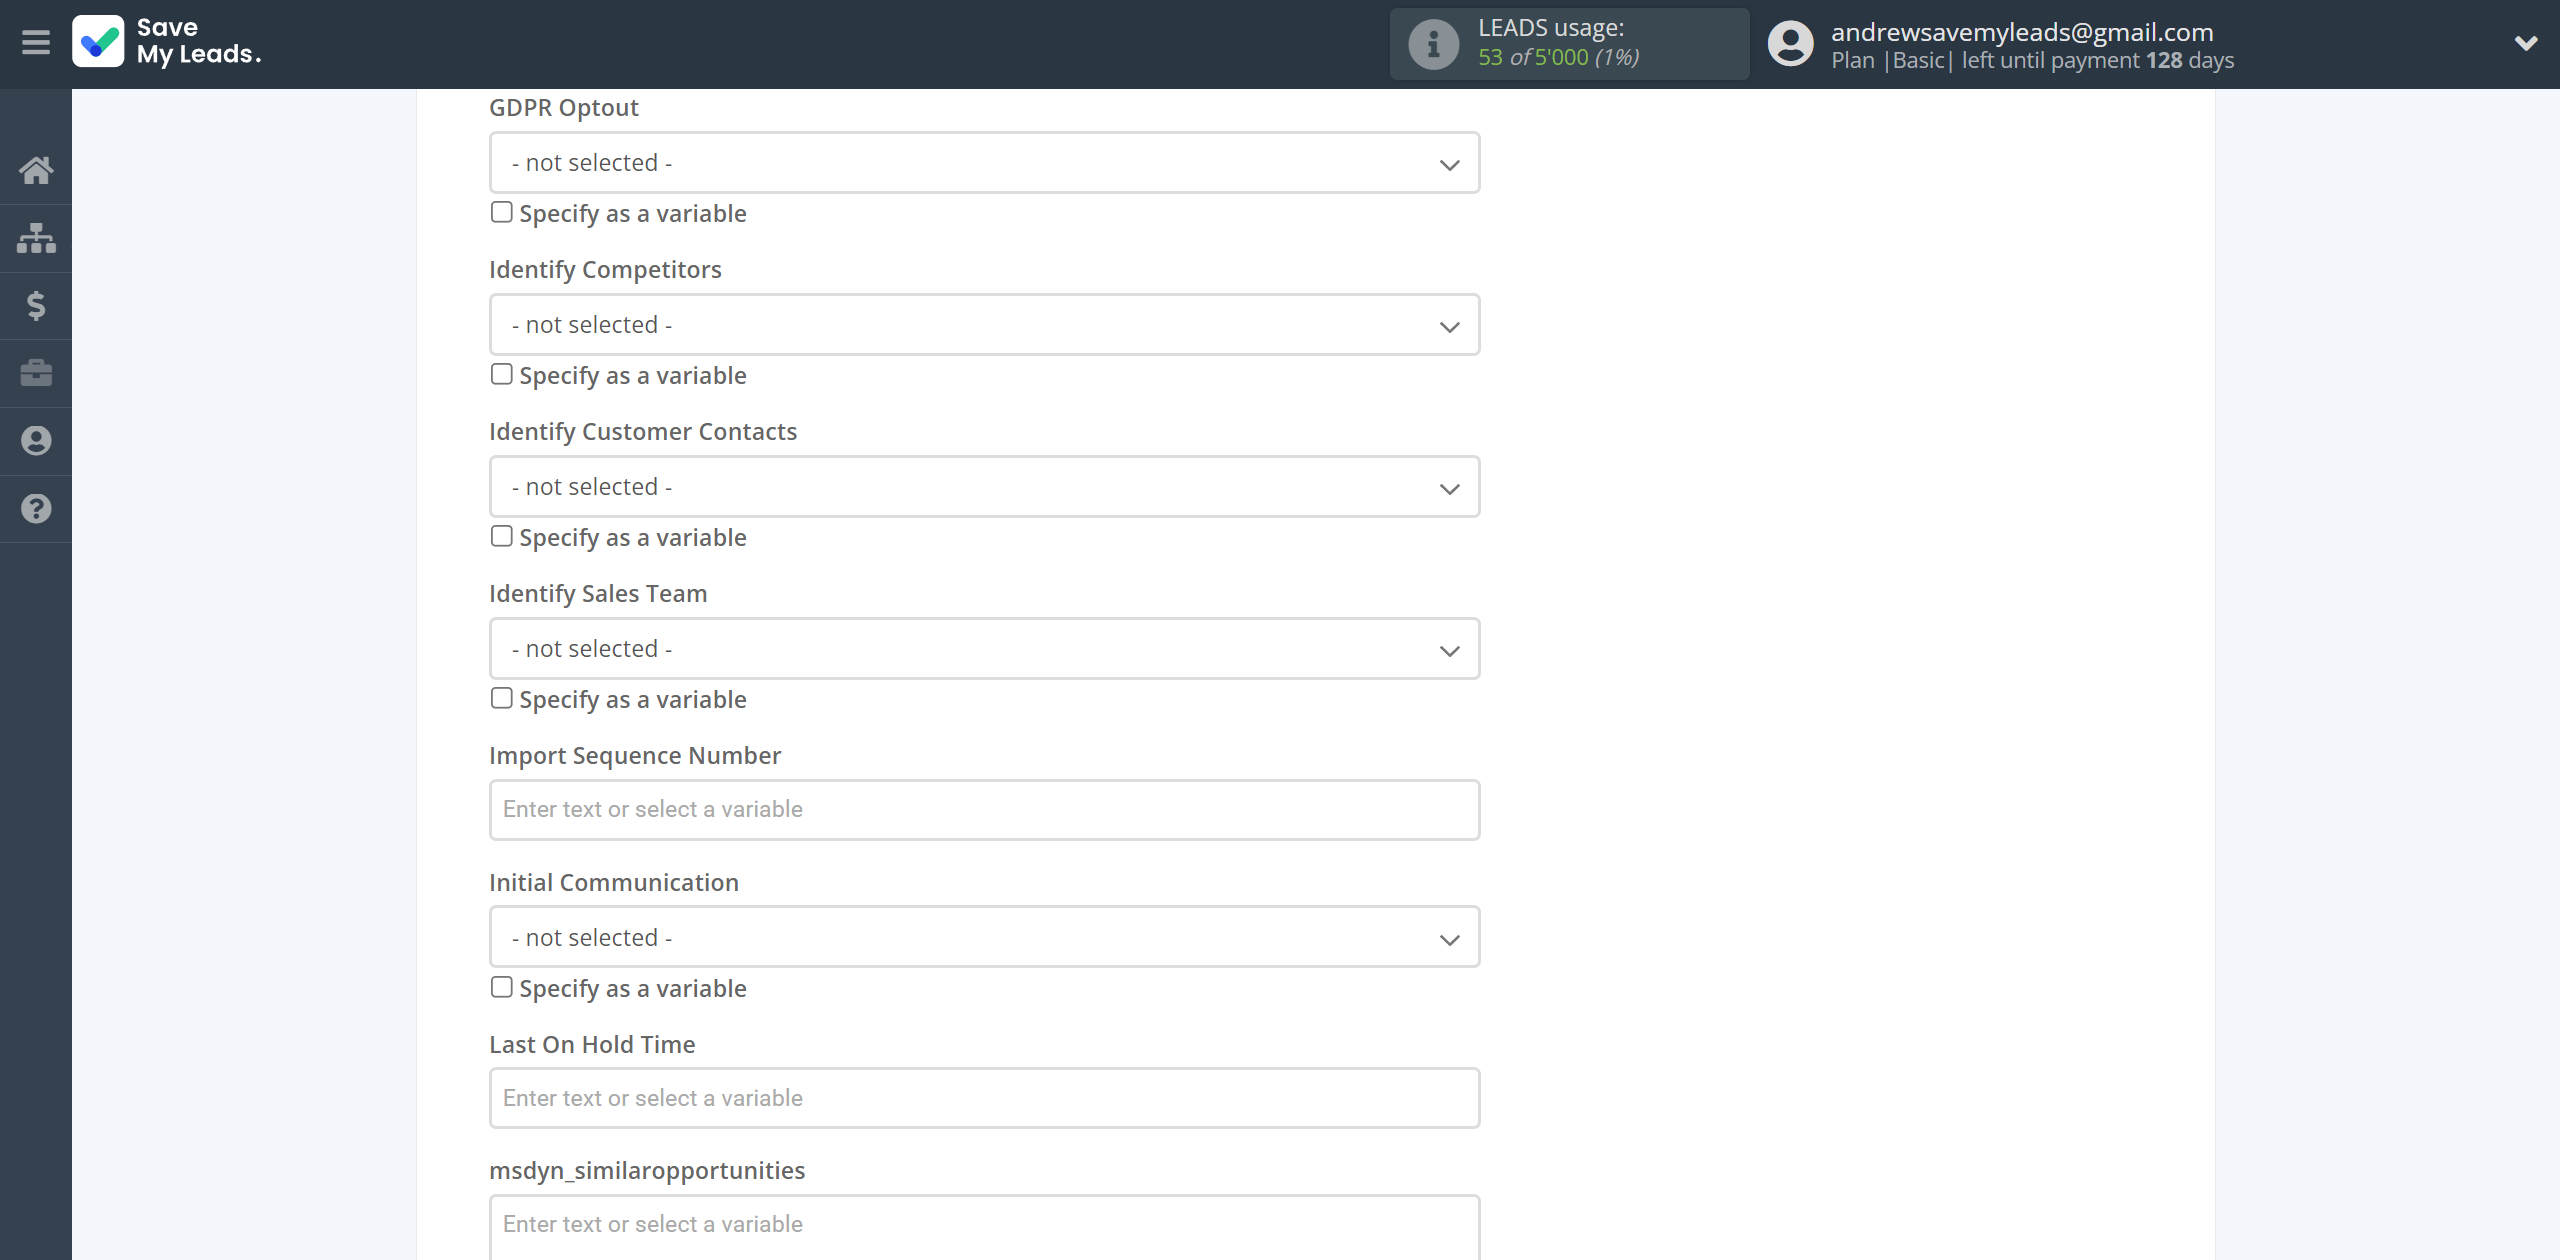
Task: Click the Save My Leads logo
Action: coord(167,42)
